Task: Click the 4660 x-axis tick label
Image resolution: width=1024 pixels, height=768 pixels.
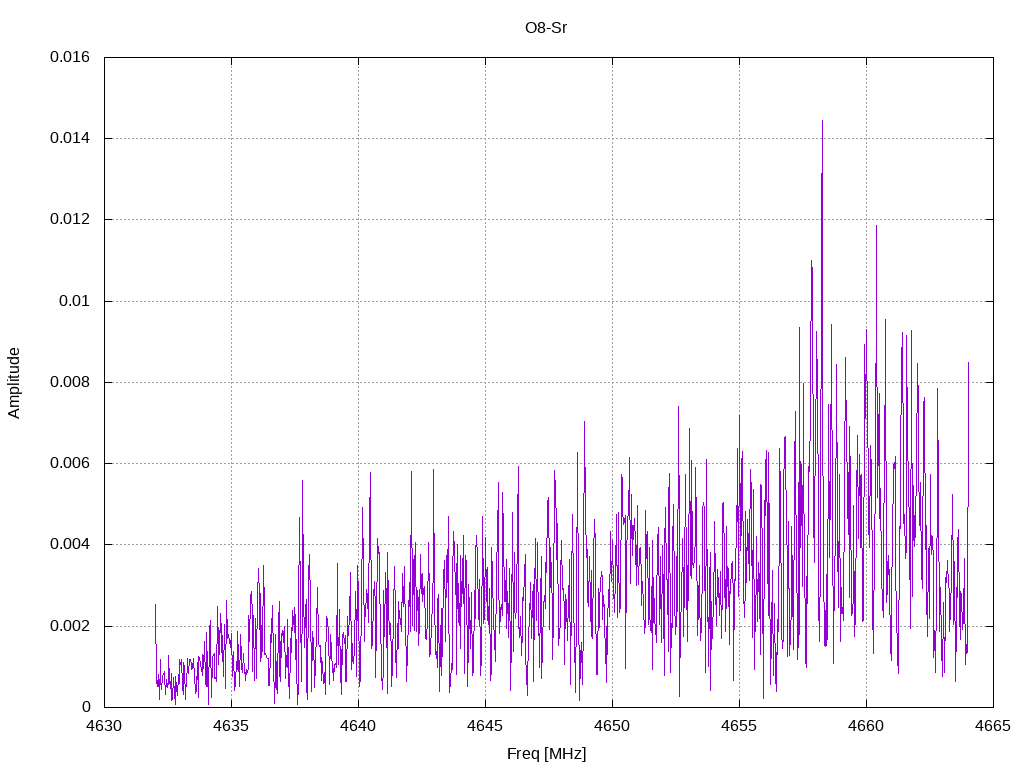Action: click(x=867, y=726)
